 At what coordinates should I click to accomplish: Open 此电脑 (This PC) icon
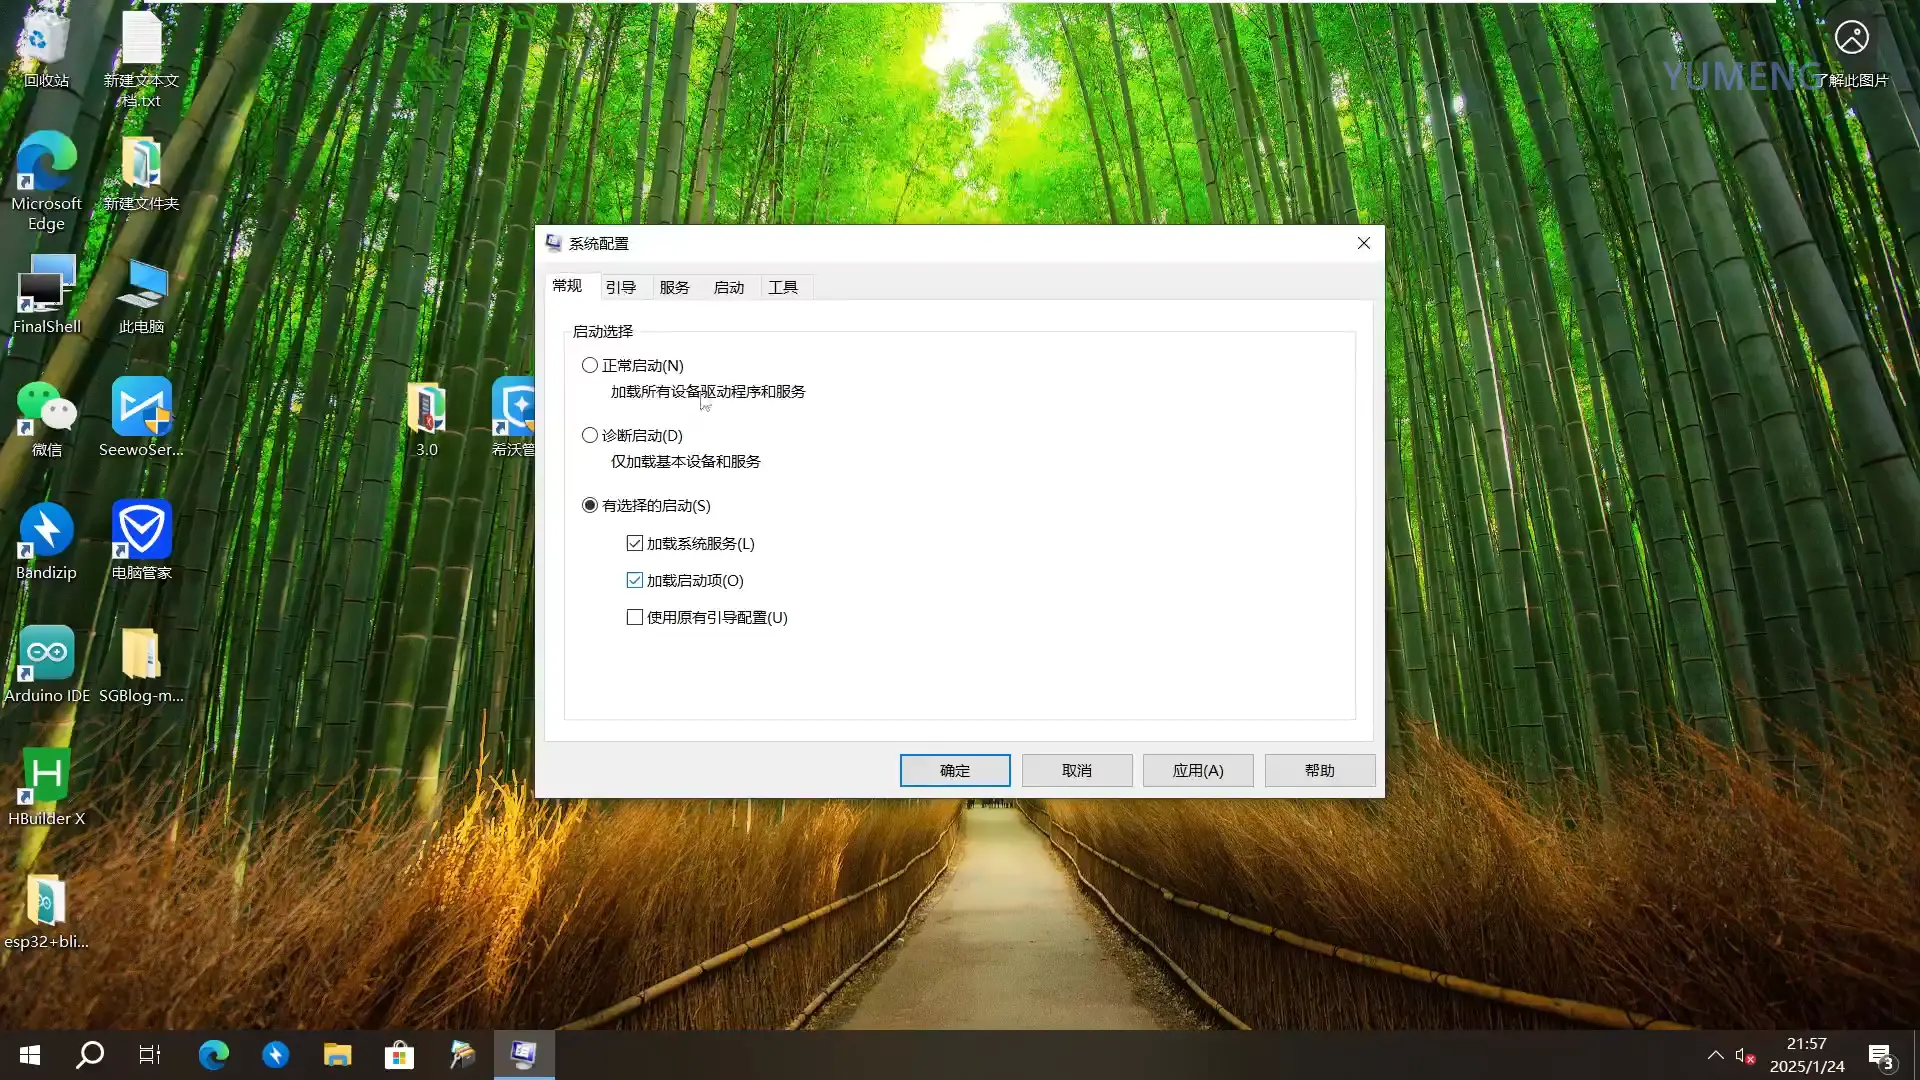[141, 290]
